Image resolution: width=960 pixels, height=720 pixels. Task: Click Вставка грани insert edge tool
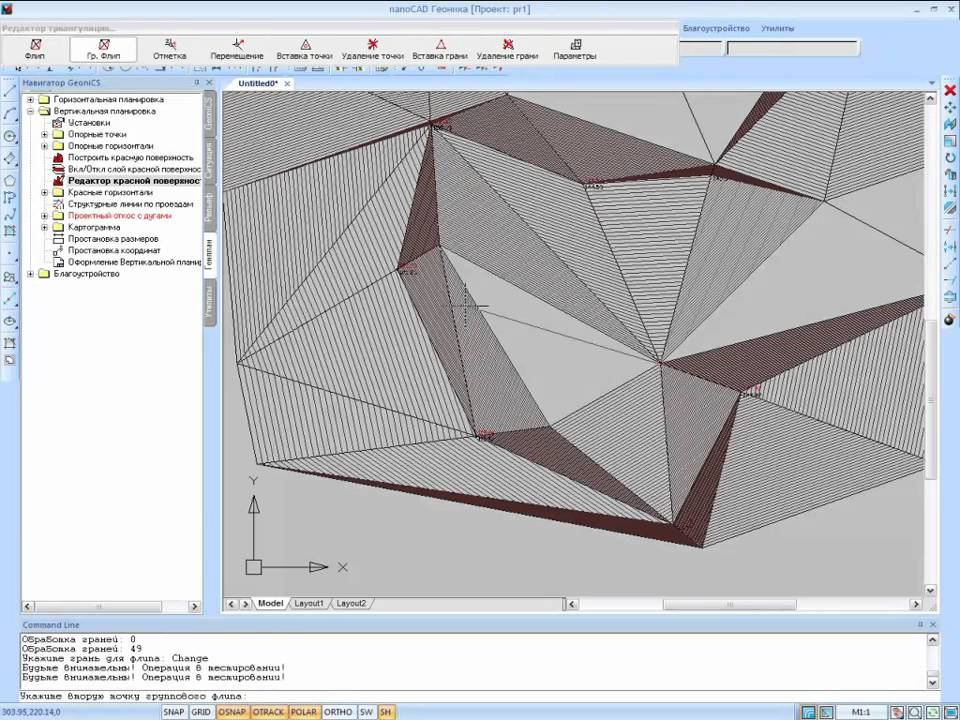point(440,49)
